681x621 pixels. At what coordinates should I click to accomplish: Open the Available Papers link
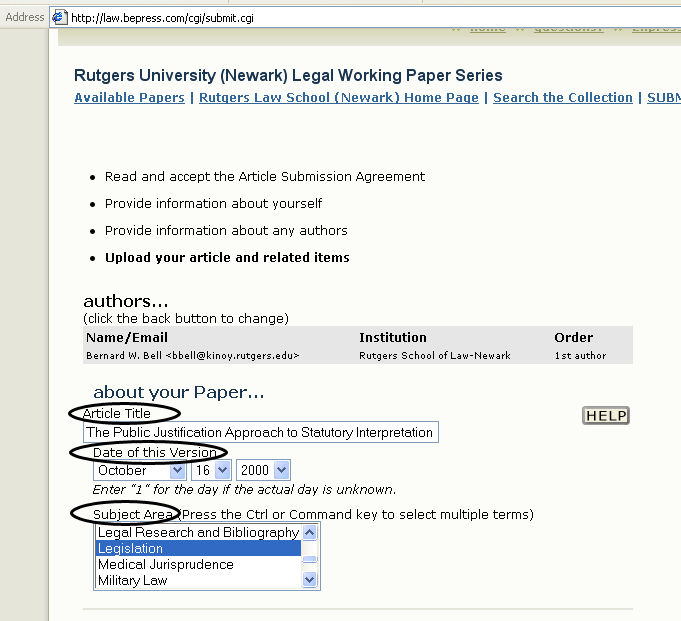pyautogui.click(x=129, y=97)
